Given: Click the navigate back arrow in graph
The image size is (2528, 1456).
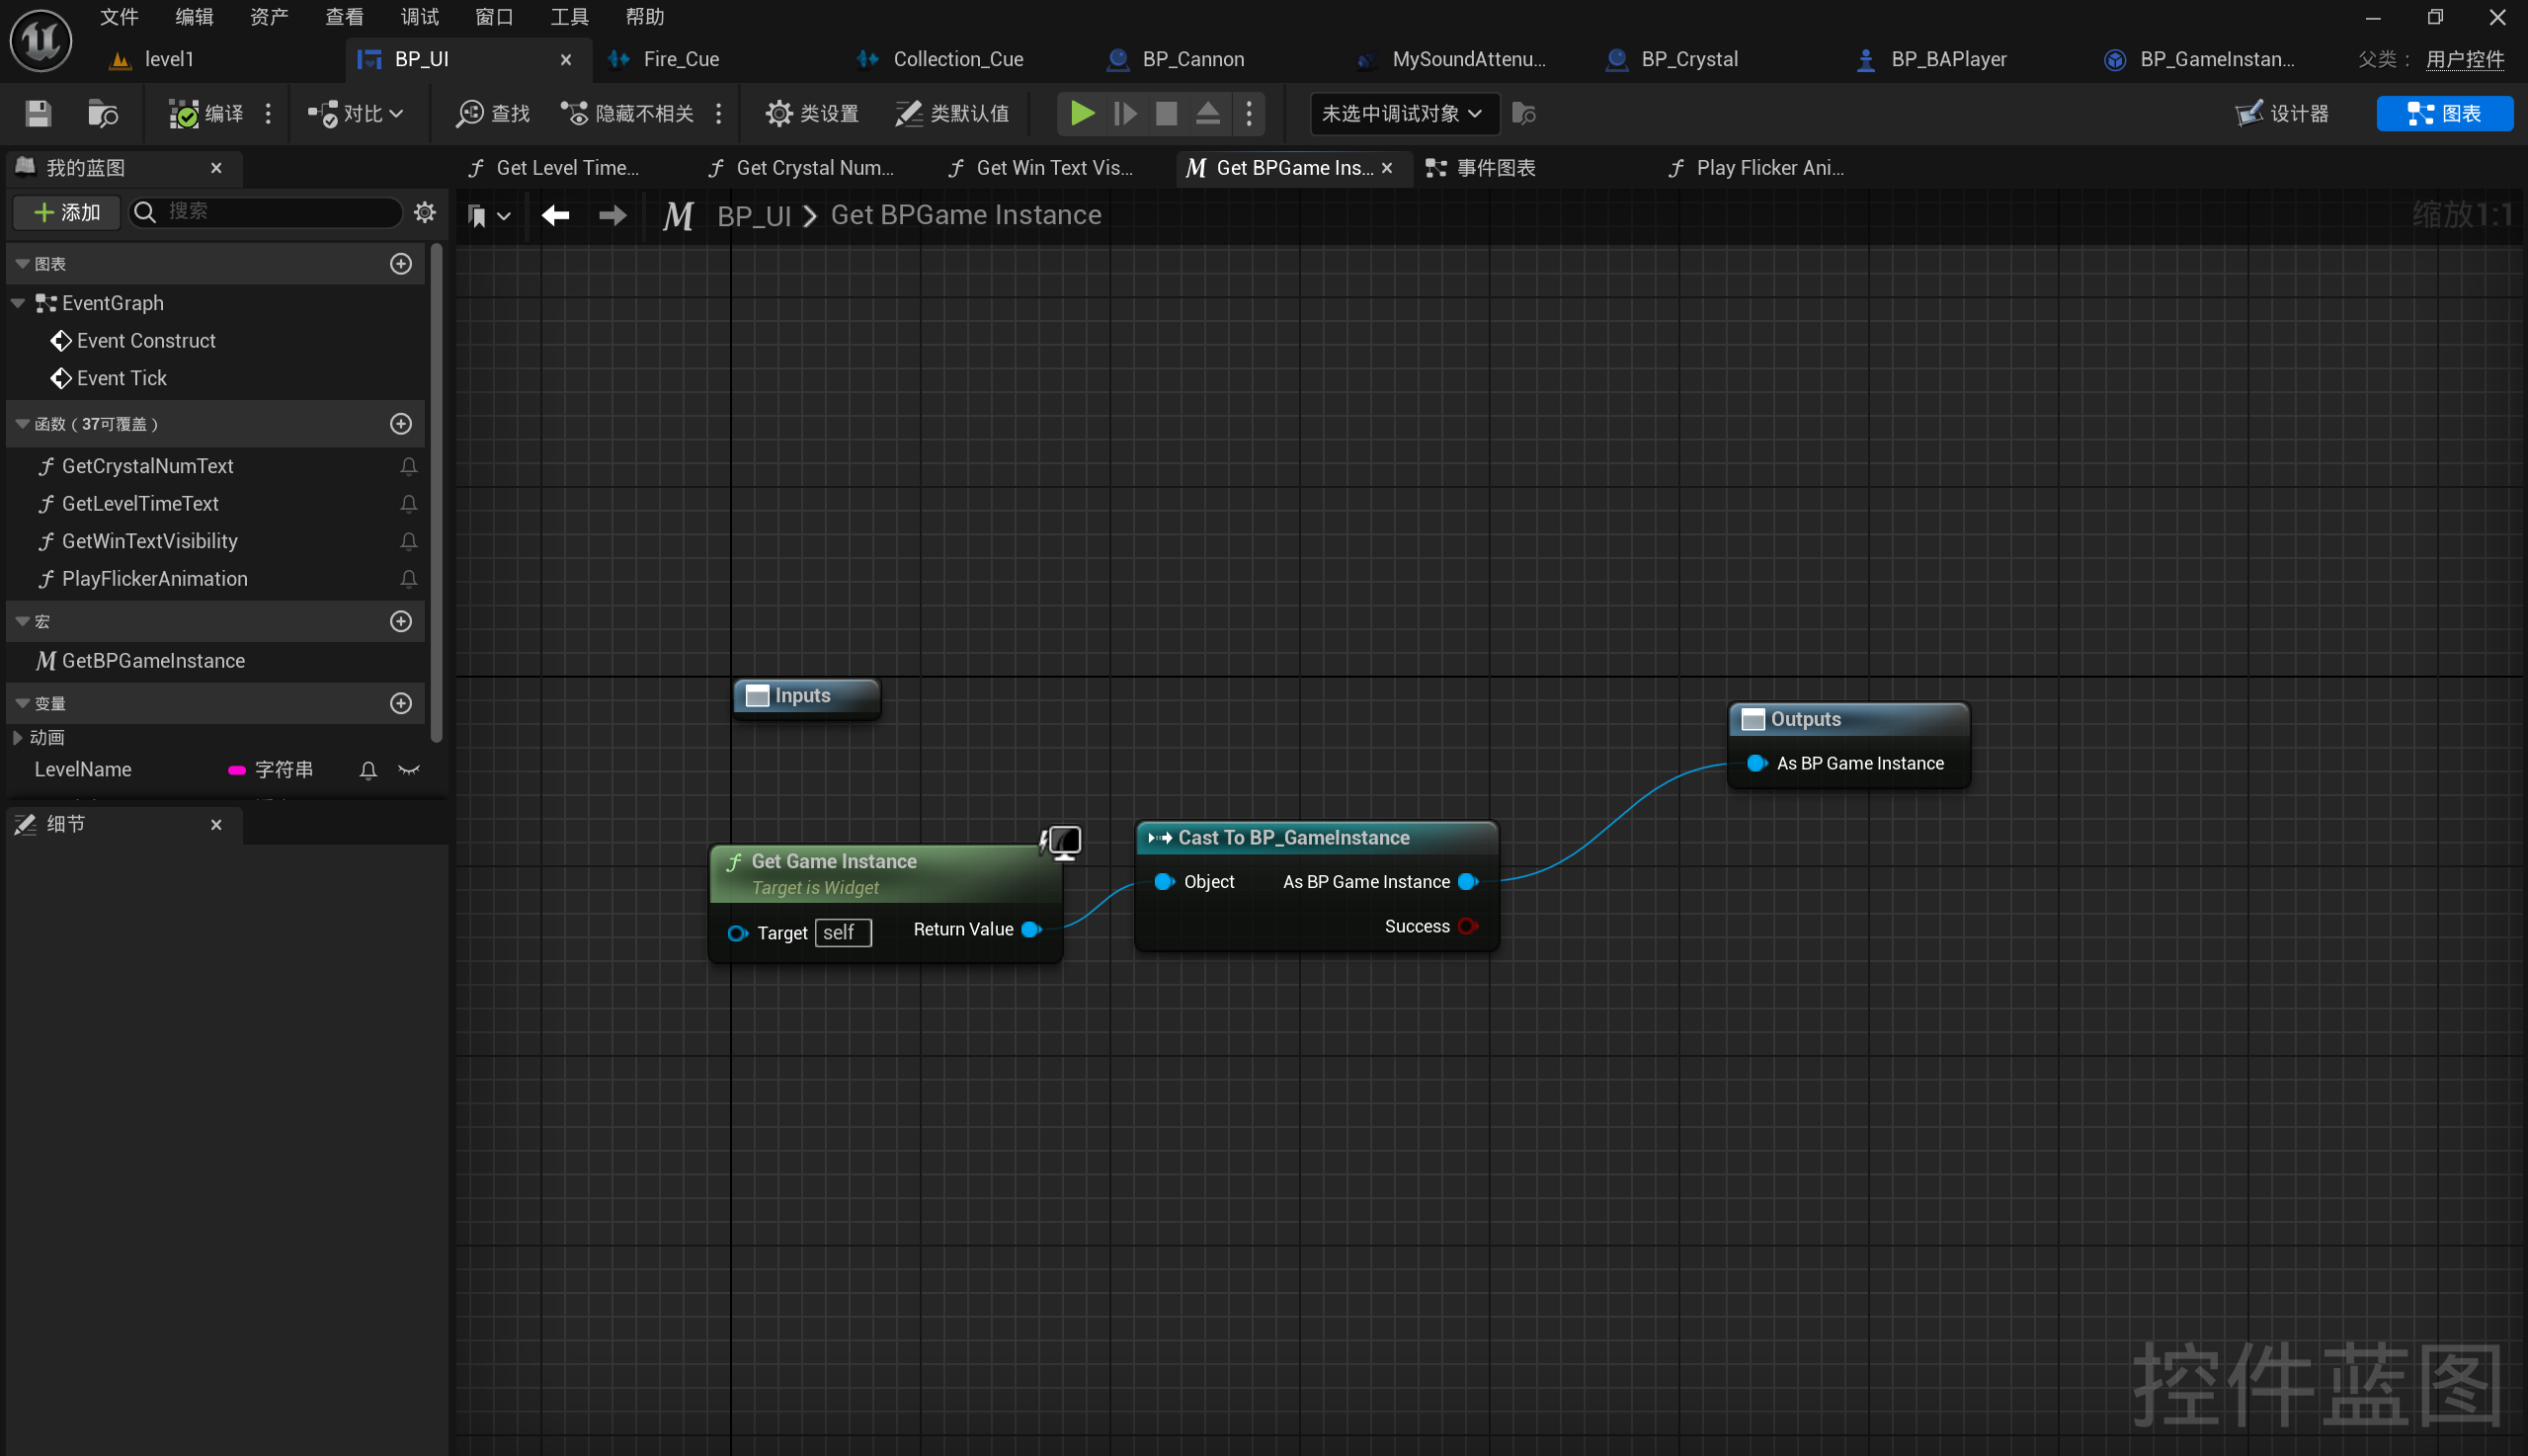Looking at the screenshot, I should point(555,215).
